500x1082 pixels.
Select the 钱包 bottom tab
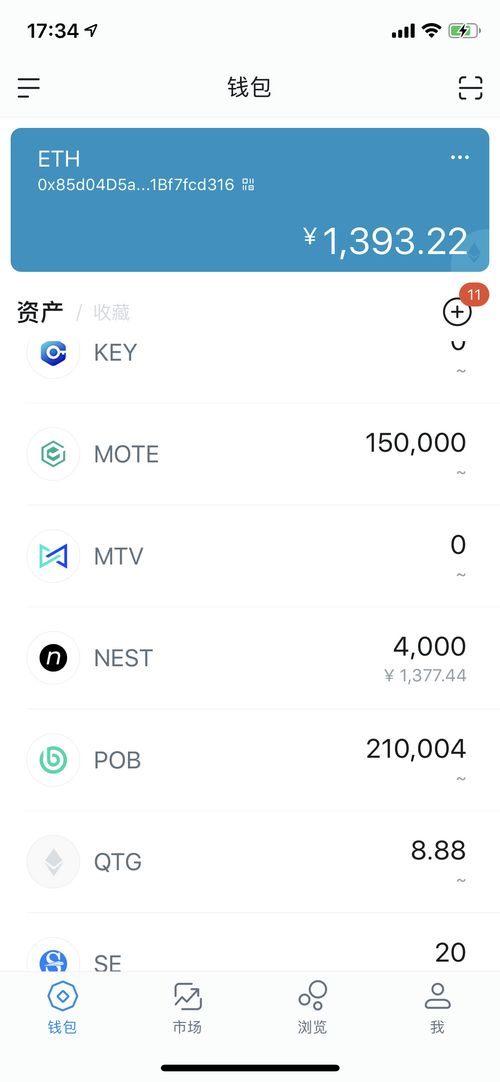62,1008
